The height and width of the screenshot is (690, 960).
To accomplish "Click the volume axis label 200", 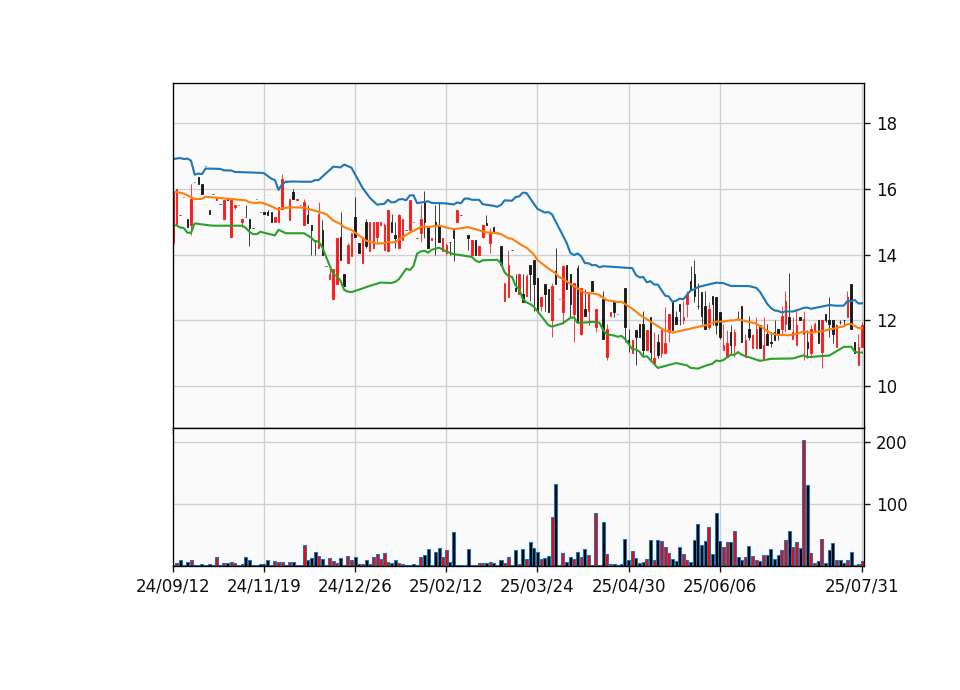I will click(x=891, y=443).
